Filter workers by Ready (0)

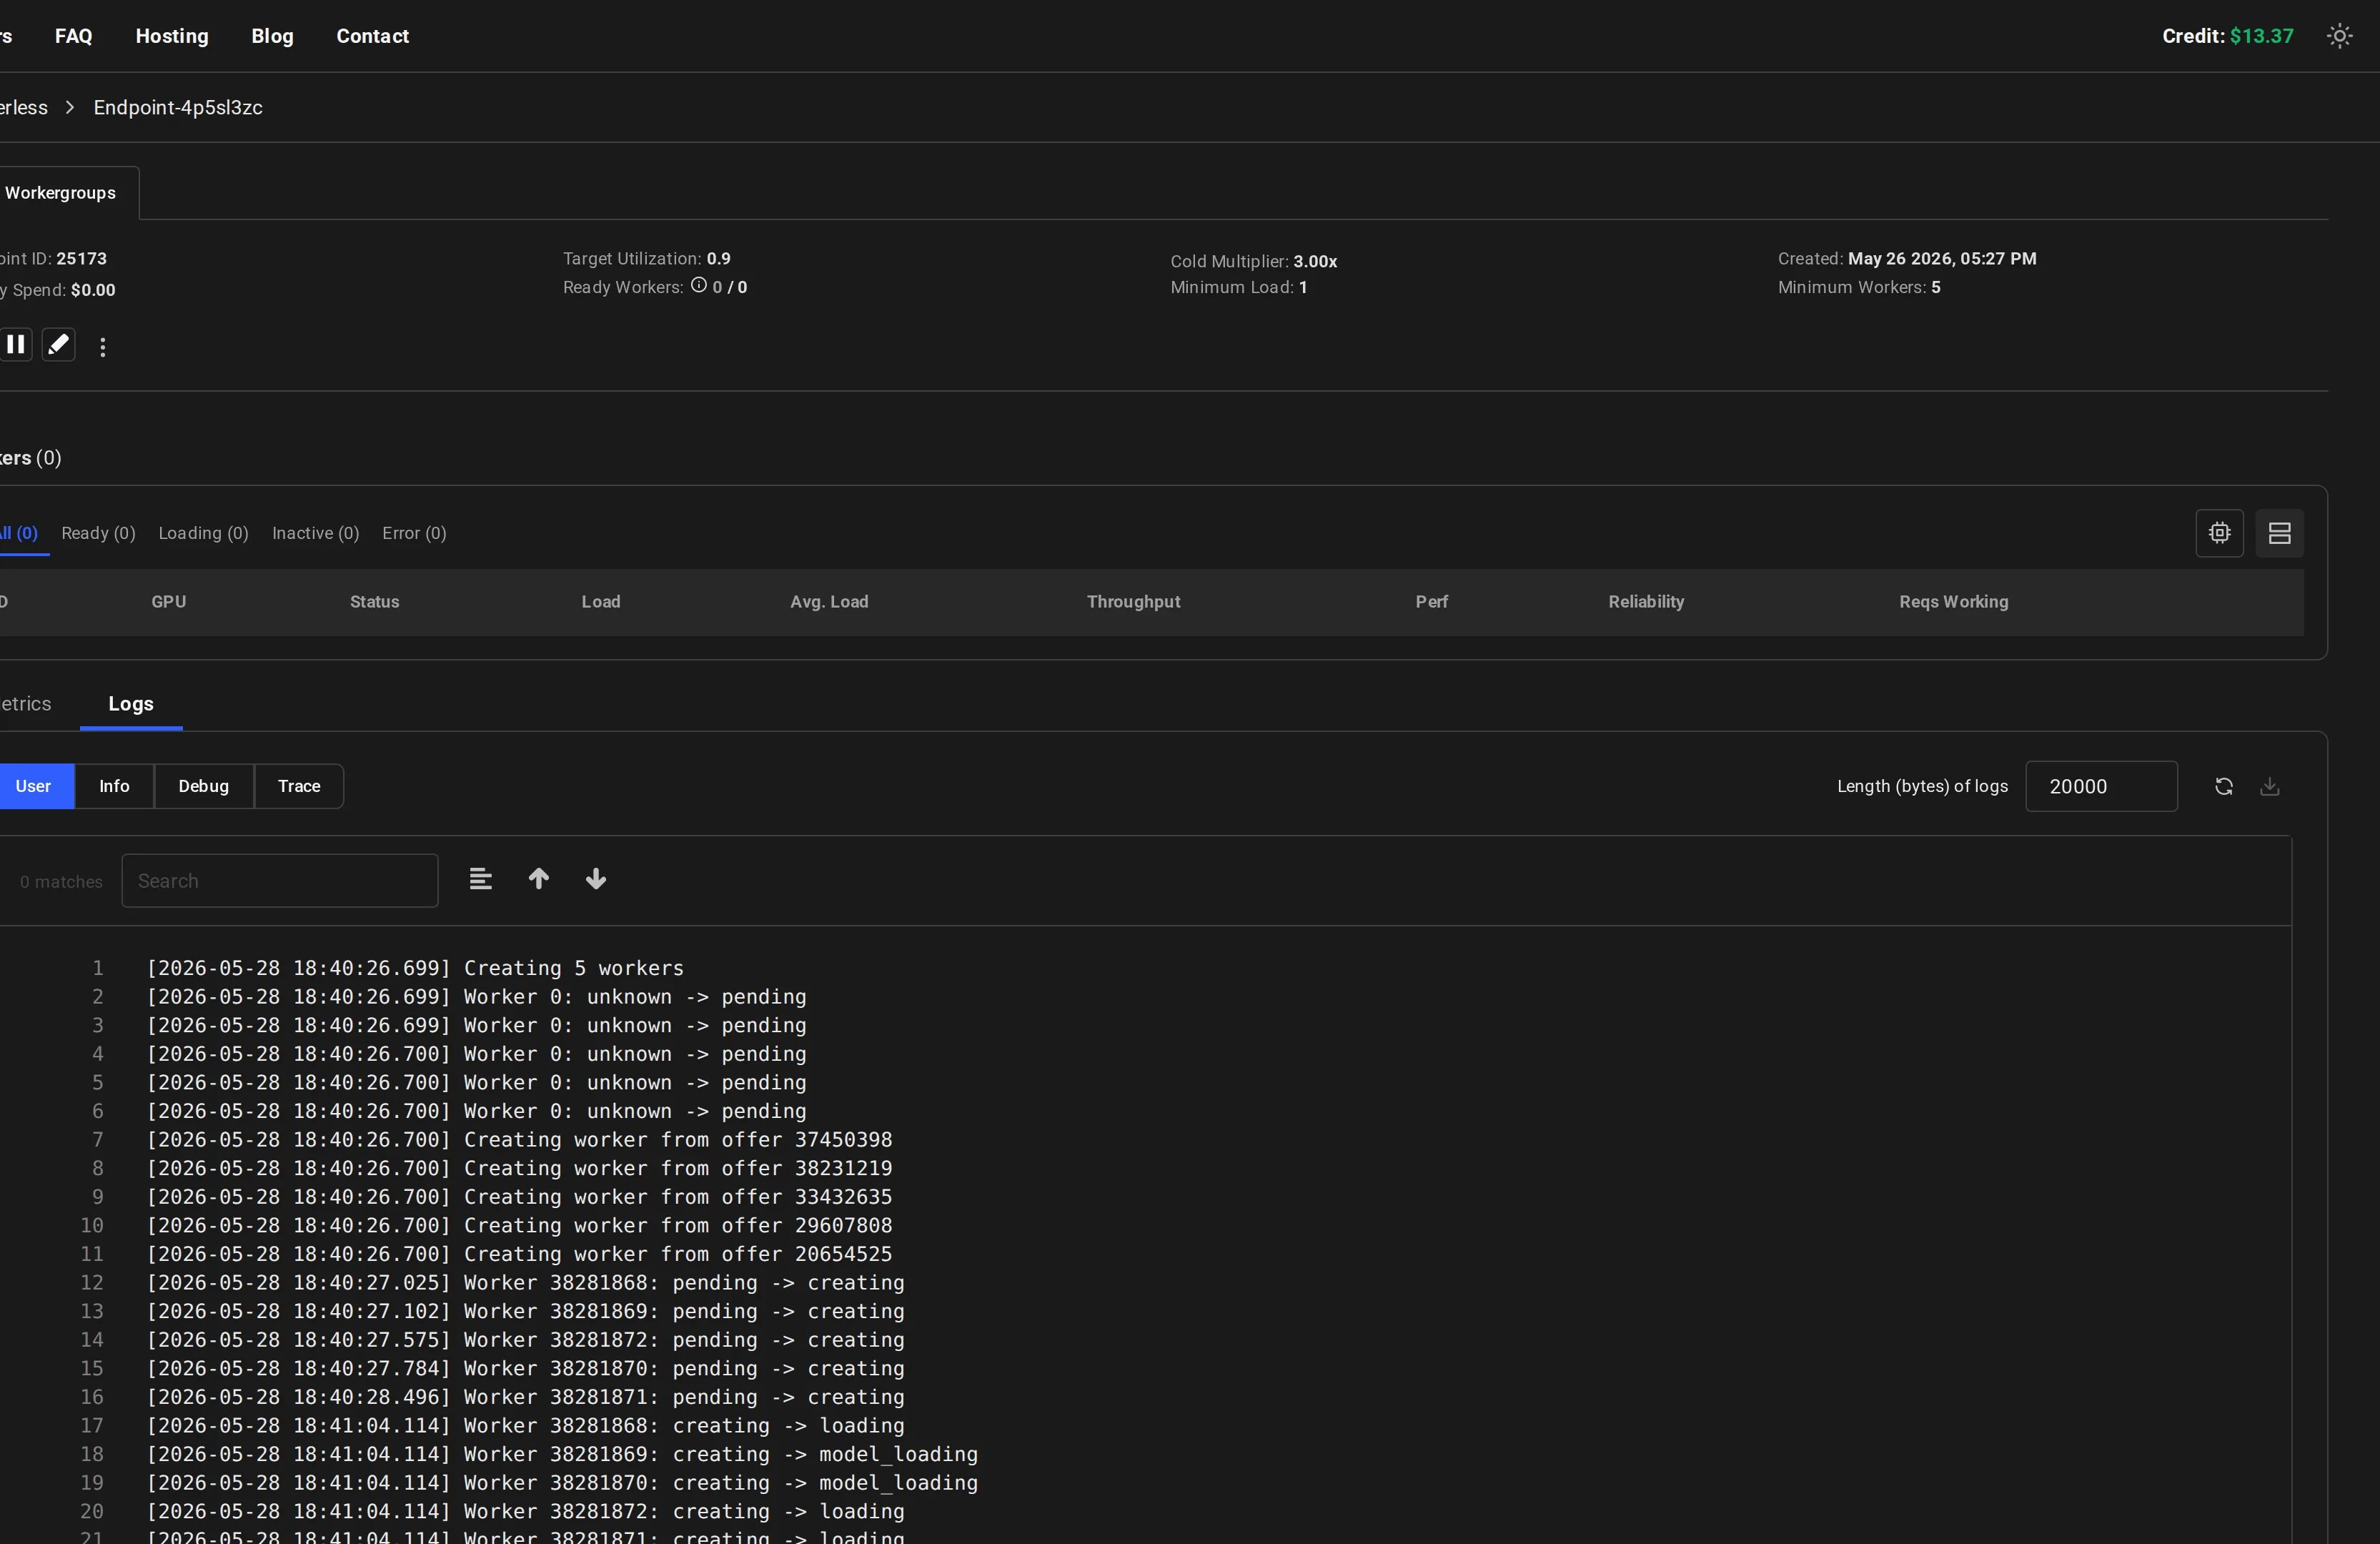click(x=98, y=533)
